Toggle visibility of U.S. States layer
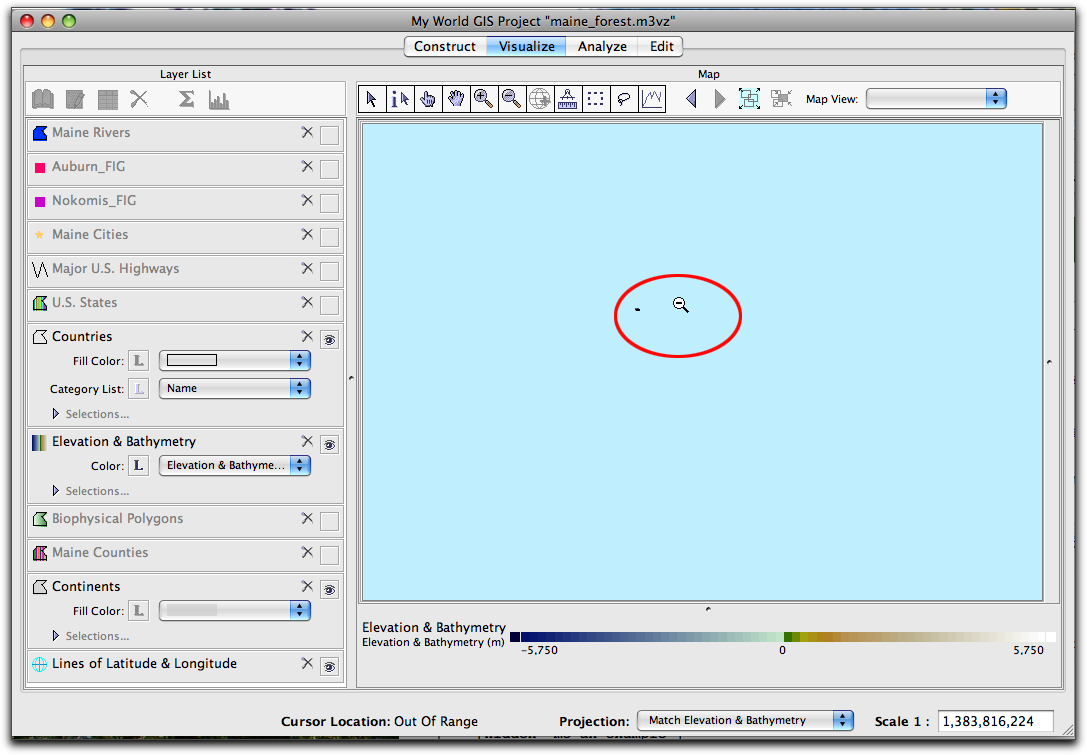 point(329,305)
